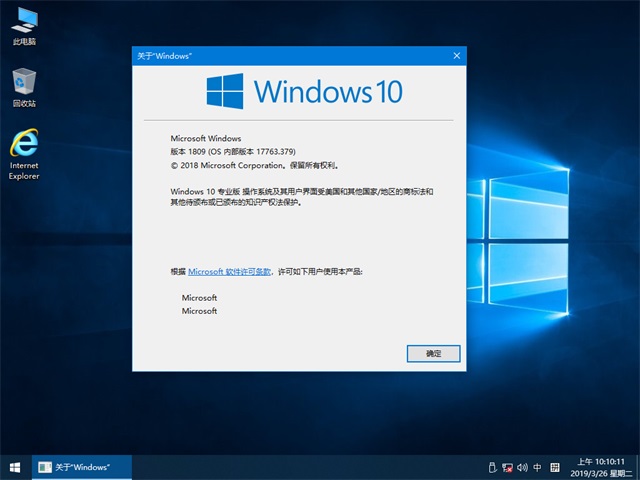Click the first Microsoft licensee name

pos(199,298)
